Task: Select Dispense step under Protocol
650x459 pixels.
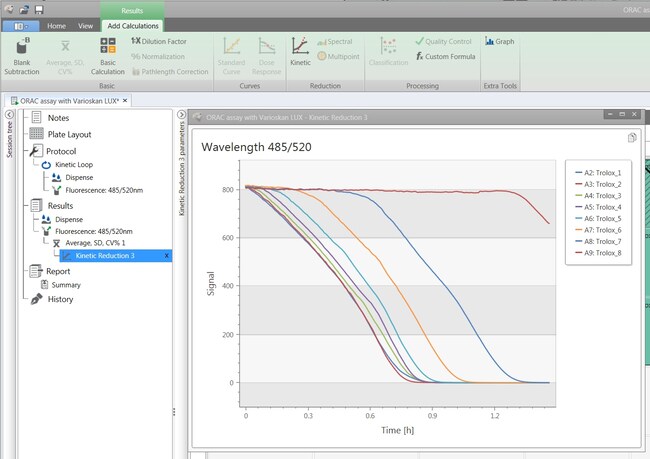Action: (x=79, y=177)
